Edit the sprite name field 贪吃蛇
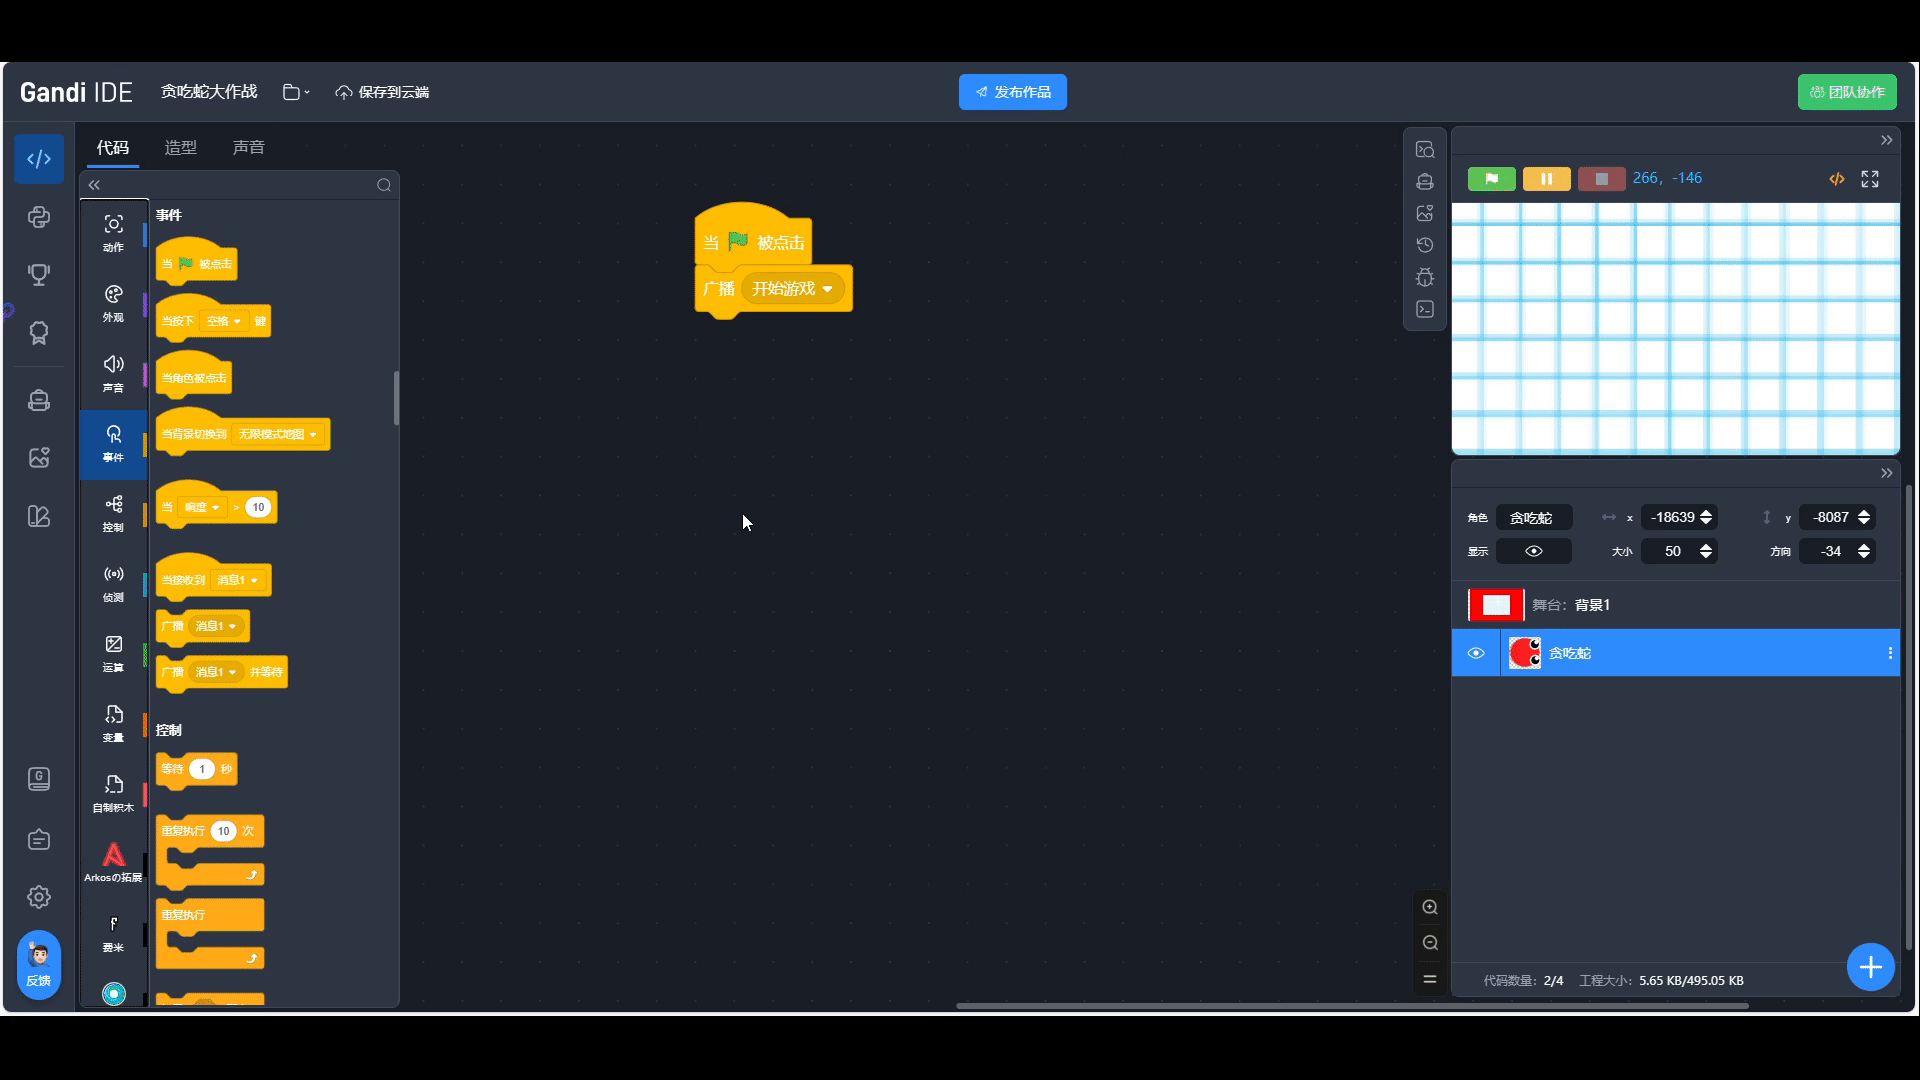 [1534, 517]
